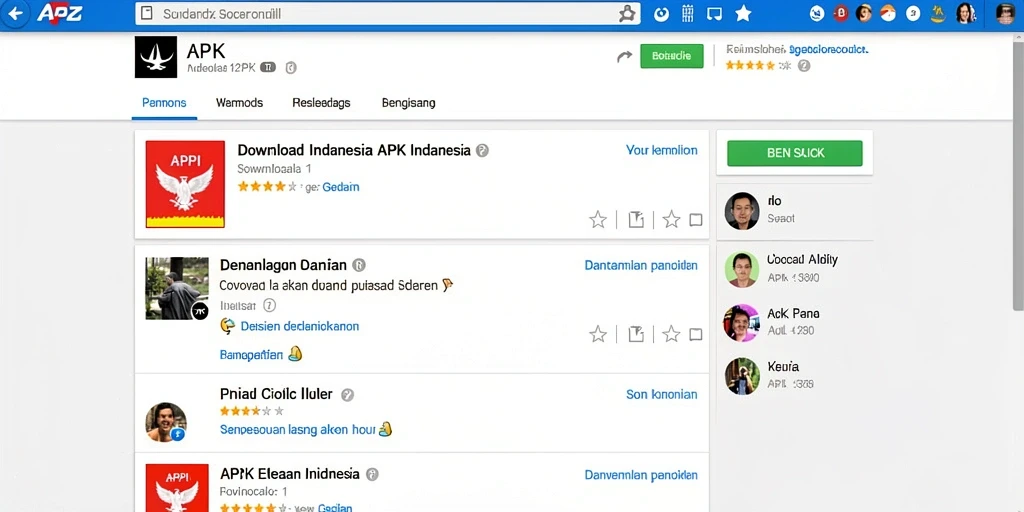Open sidebar user rlo avatar
The height and width of the screenshot is (512, 1024).
click(742, 211)
